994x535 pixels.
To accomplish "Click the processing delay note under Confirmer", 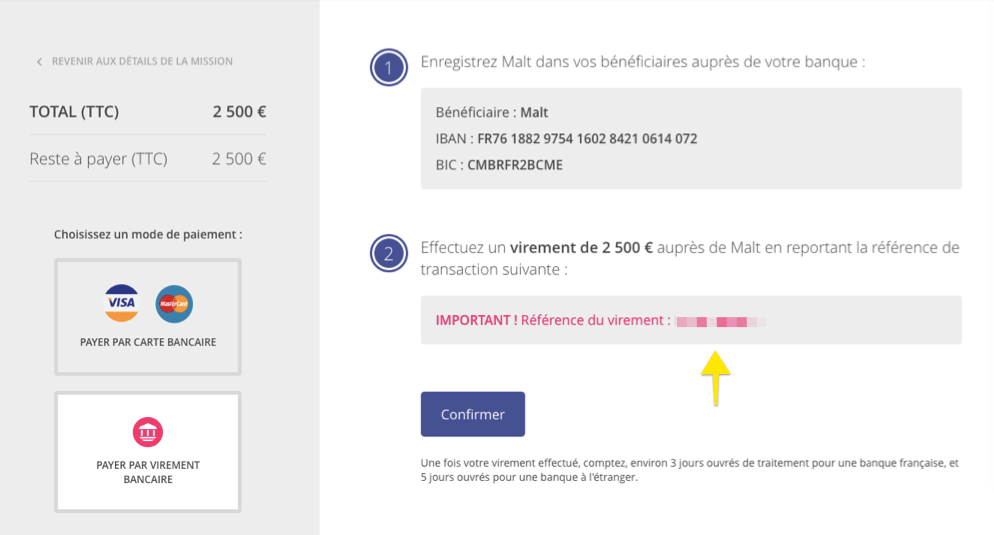I will 690,470.
